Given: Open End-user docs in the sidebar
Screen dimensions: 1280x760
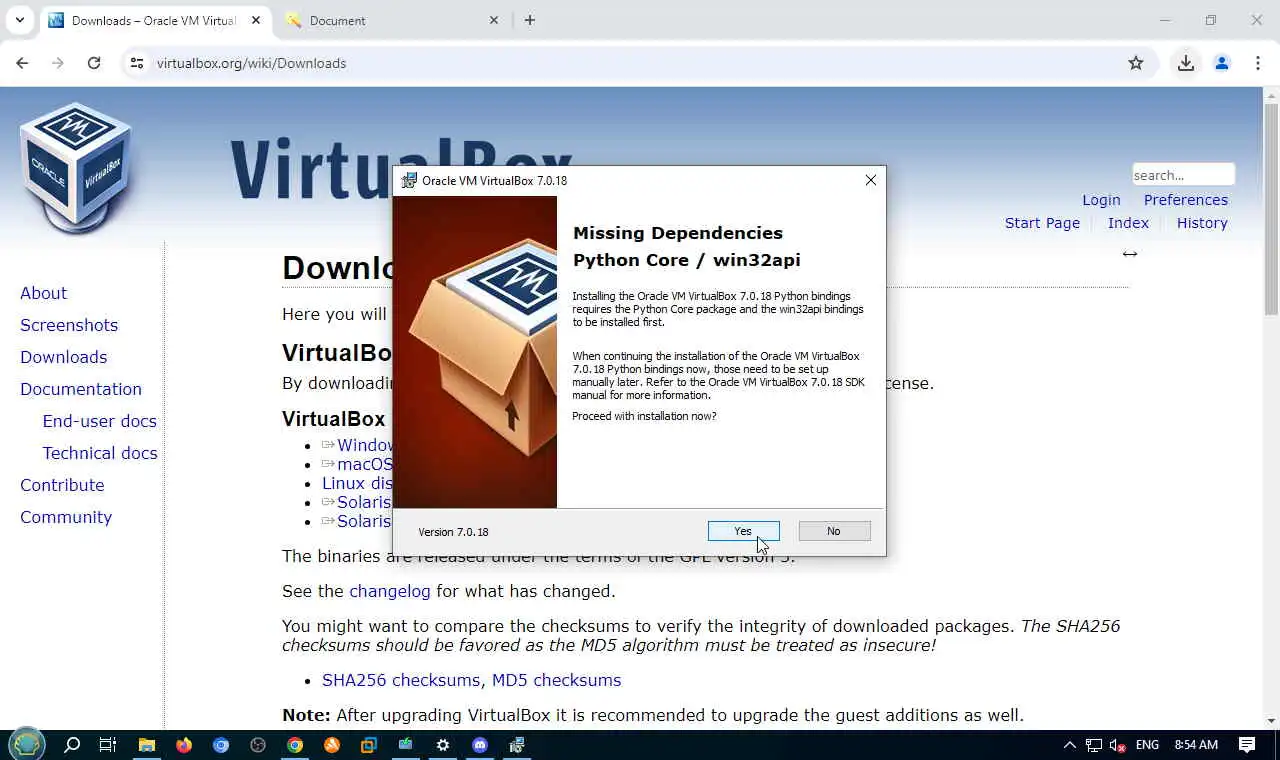Looking at the screenshot, I should pyautogui.click(x=99, y=421).
